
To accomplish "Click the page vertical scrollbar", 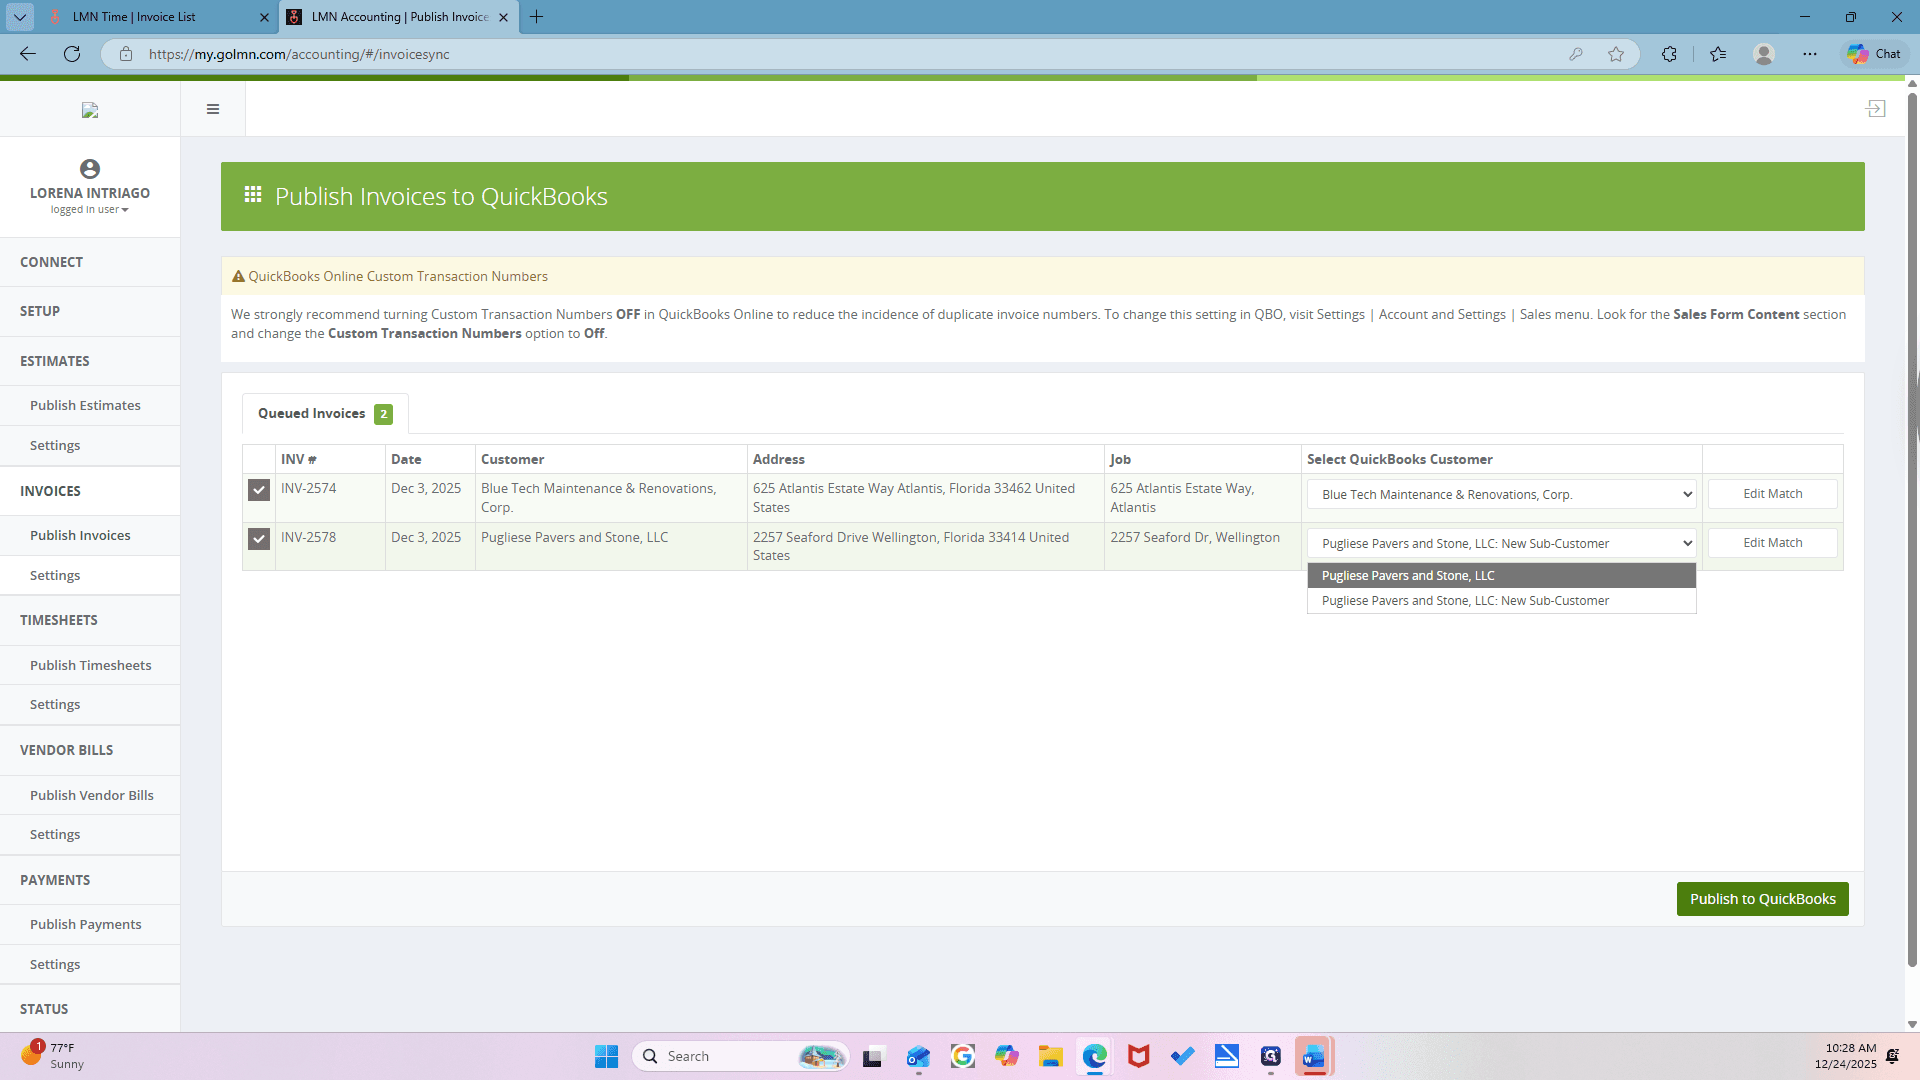I will click(1912, 530).
